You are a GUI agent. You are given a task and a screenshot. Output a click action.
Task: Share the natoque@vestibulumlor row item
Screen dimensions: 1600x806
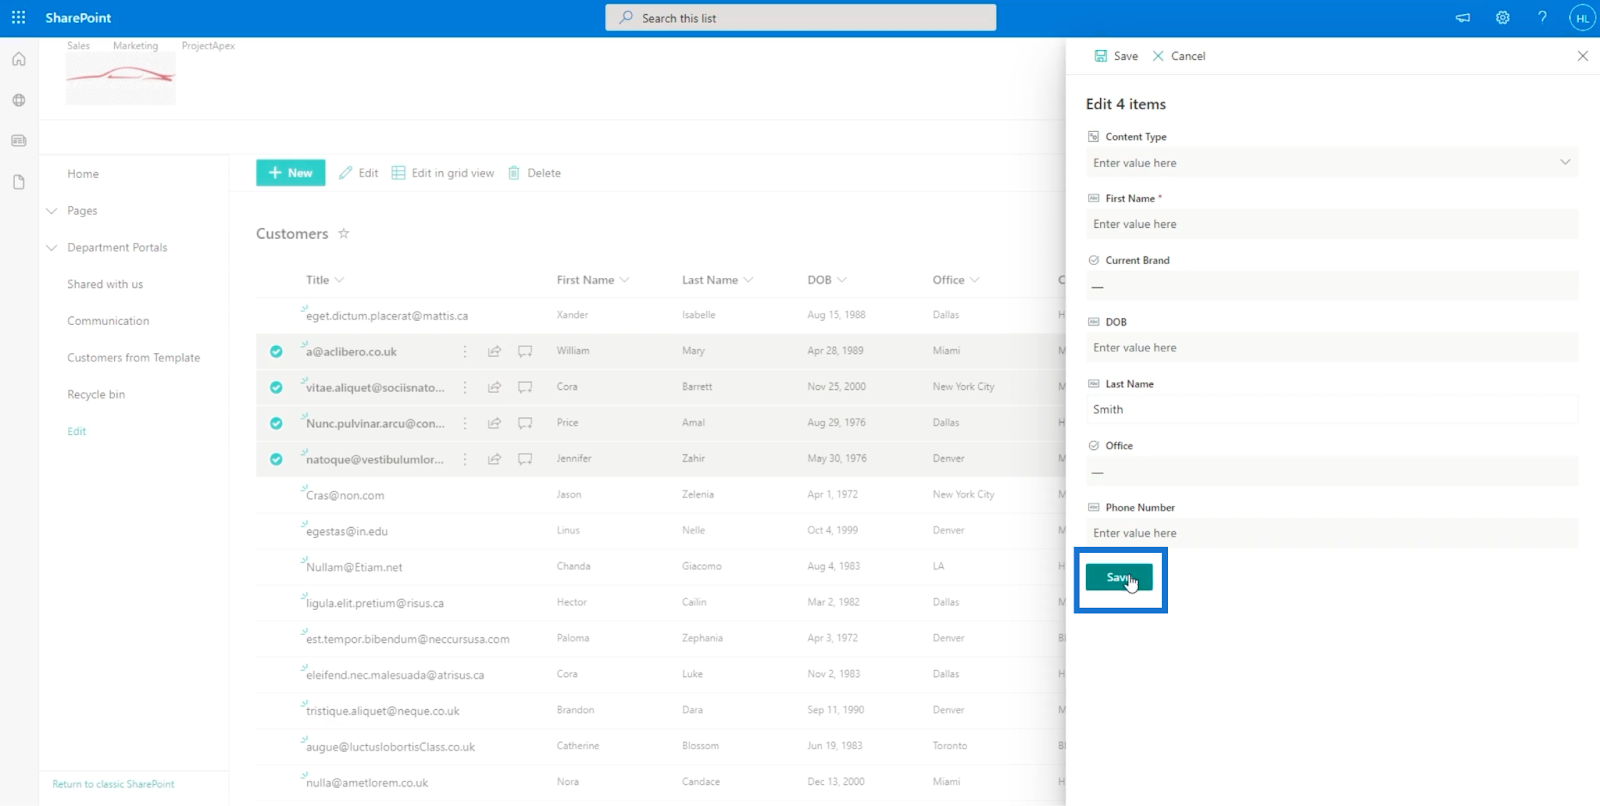[x=494, y=459]
